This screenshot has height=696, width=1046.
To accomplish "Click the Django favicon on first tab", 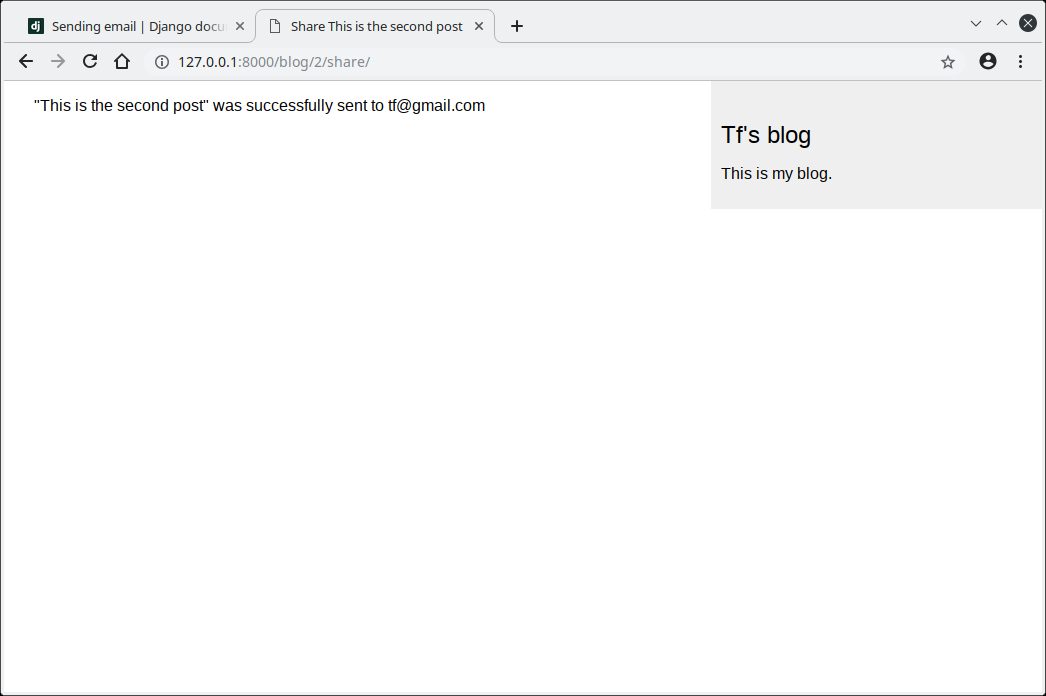I will coord(36,26).
